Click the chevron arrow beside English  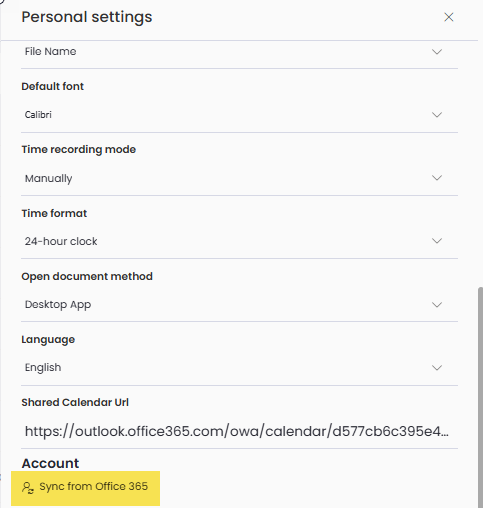[x=437, y=368]
